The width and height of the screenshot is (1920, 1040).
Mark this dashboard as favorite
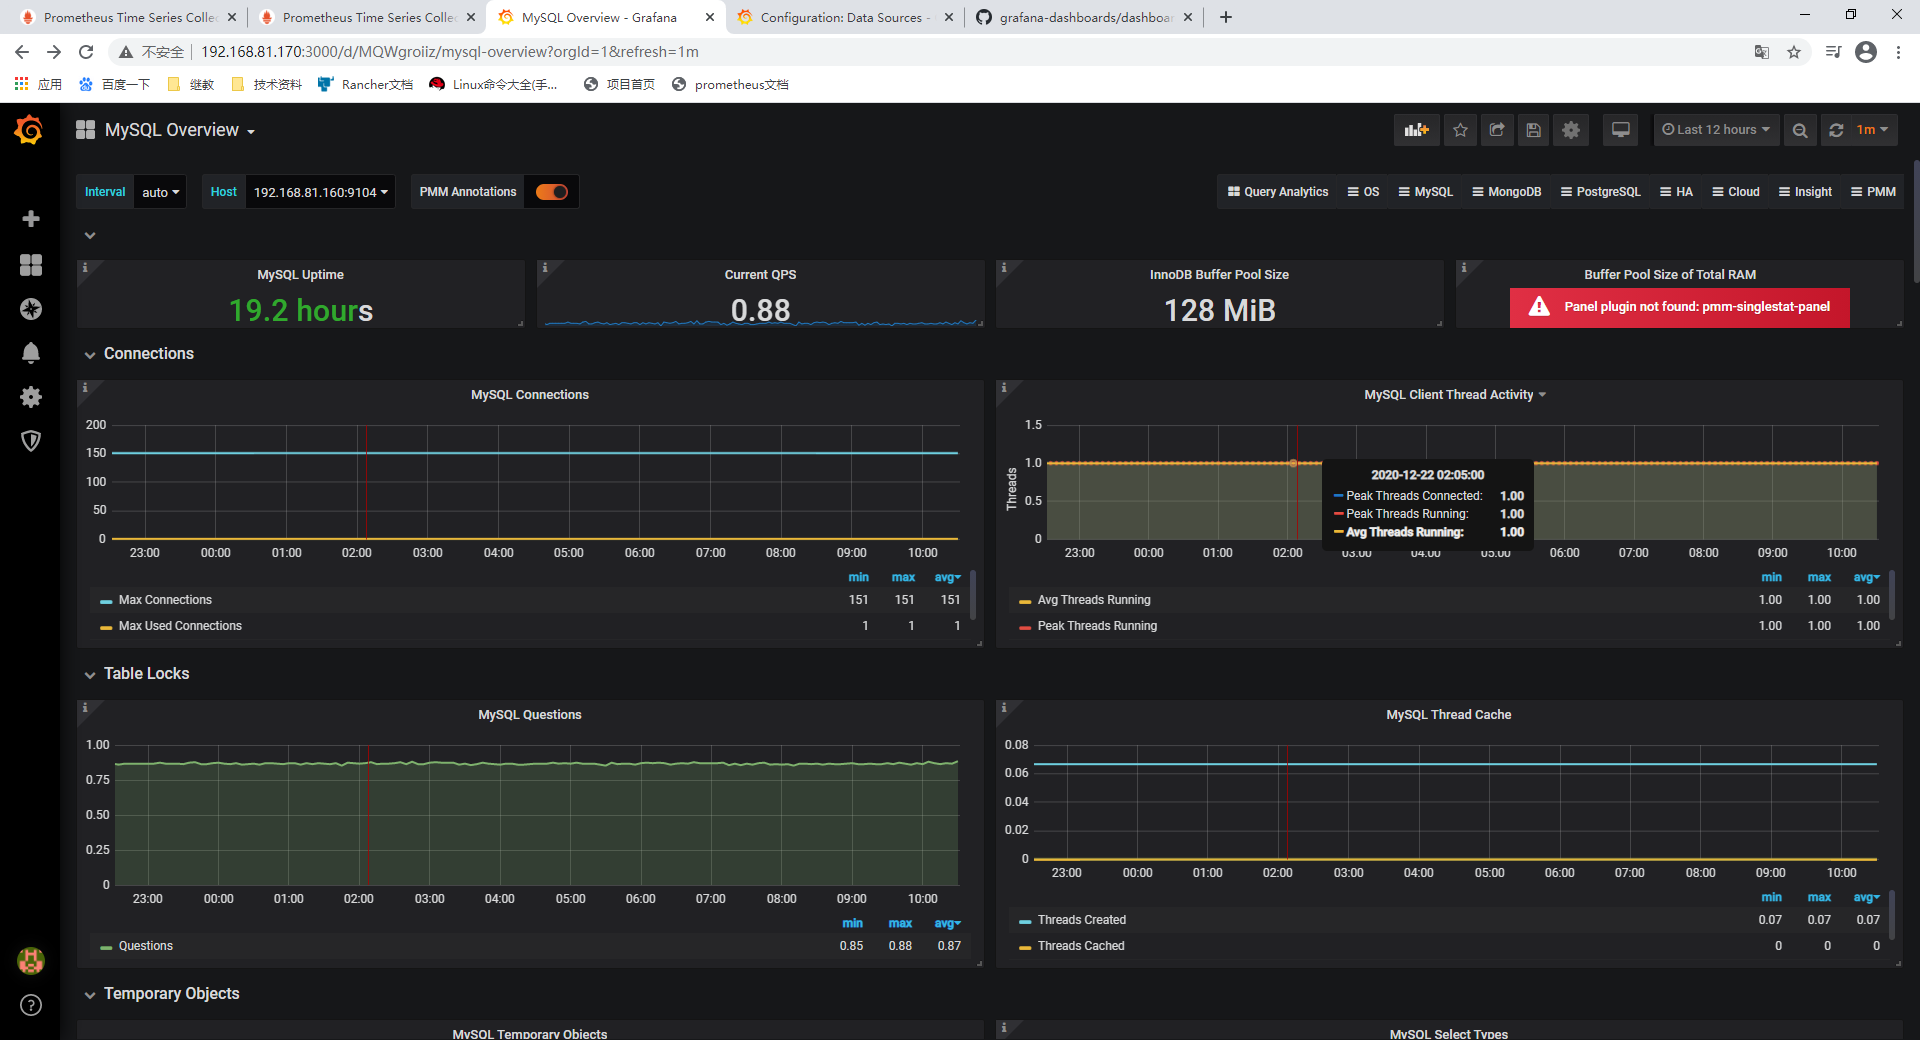point(1460,129)
